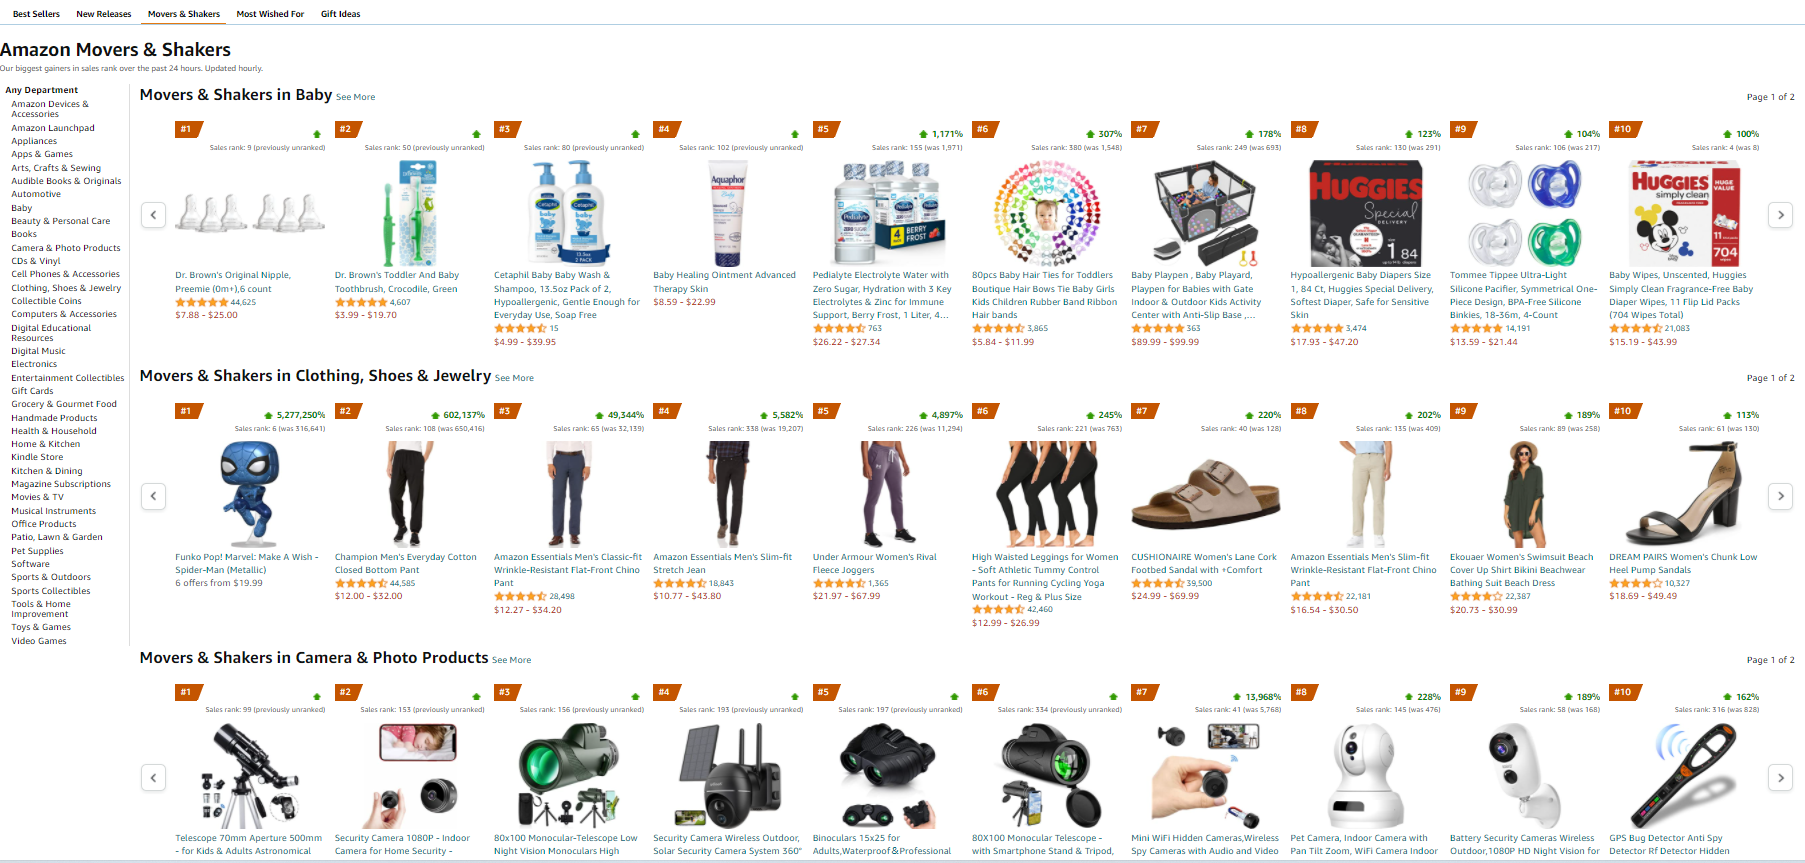Screen dimensions: 1805x863
Task: Advance the Clothing, Shoes & Jewelry carousel
Action: coord(1780,496)
